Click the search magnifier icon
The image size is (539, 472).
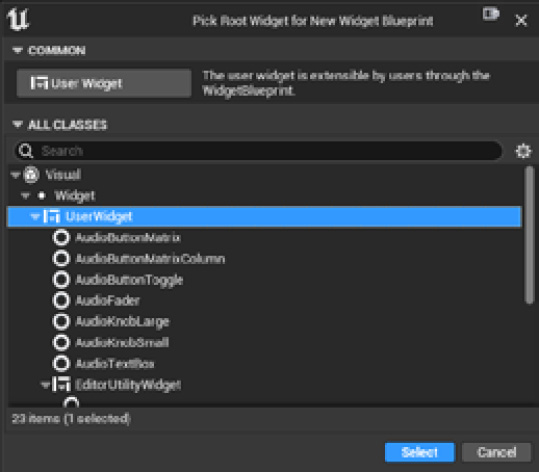(26, 151)
